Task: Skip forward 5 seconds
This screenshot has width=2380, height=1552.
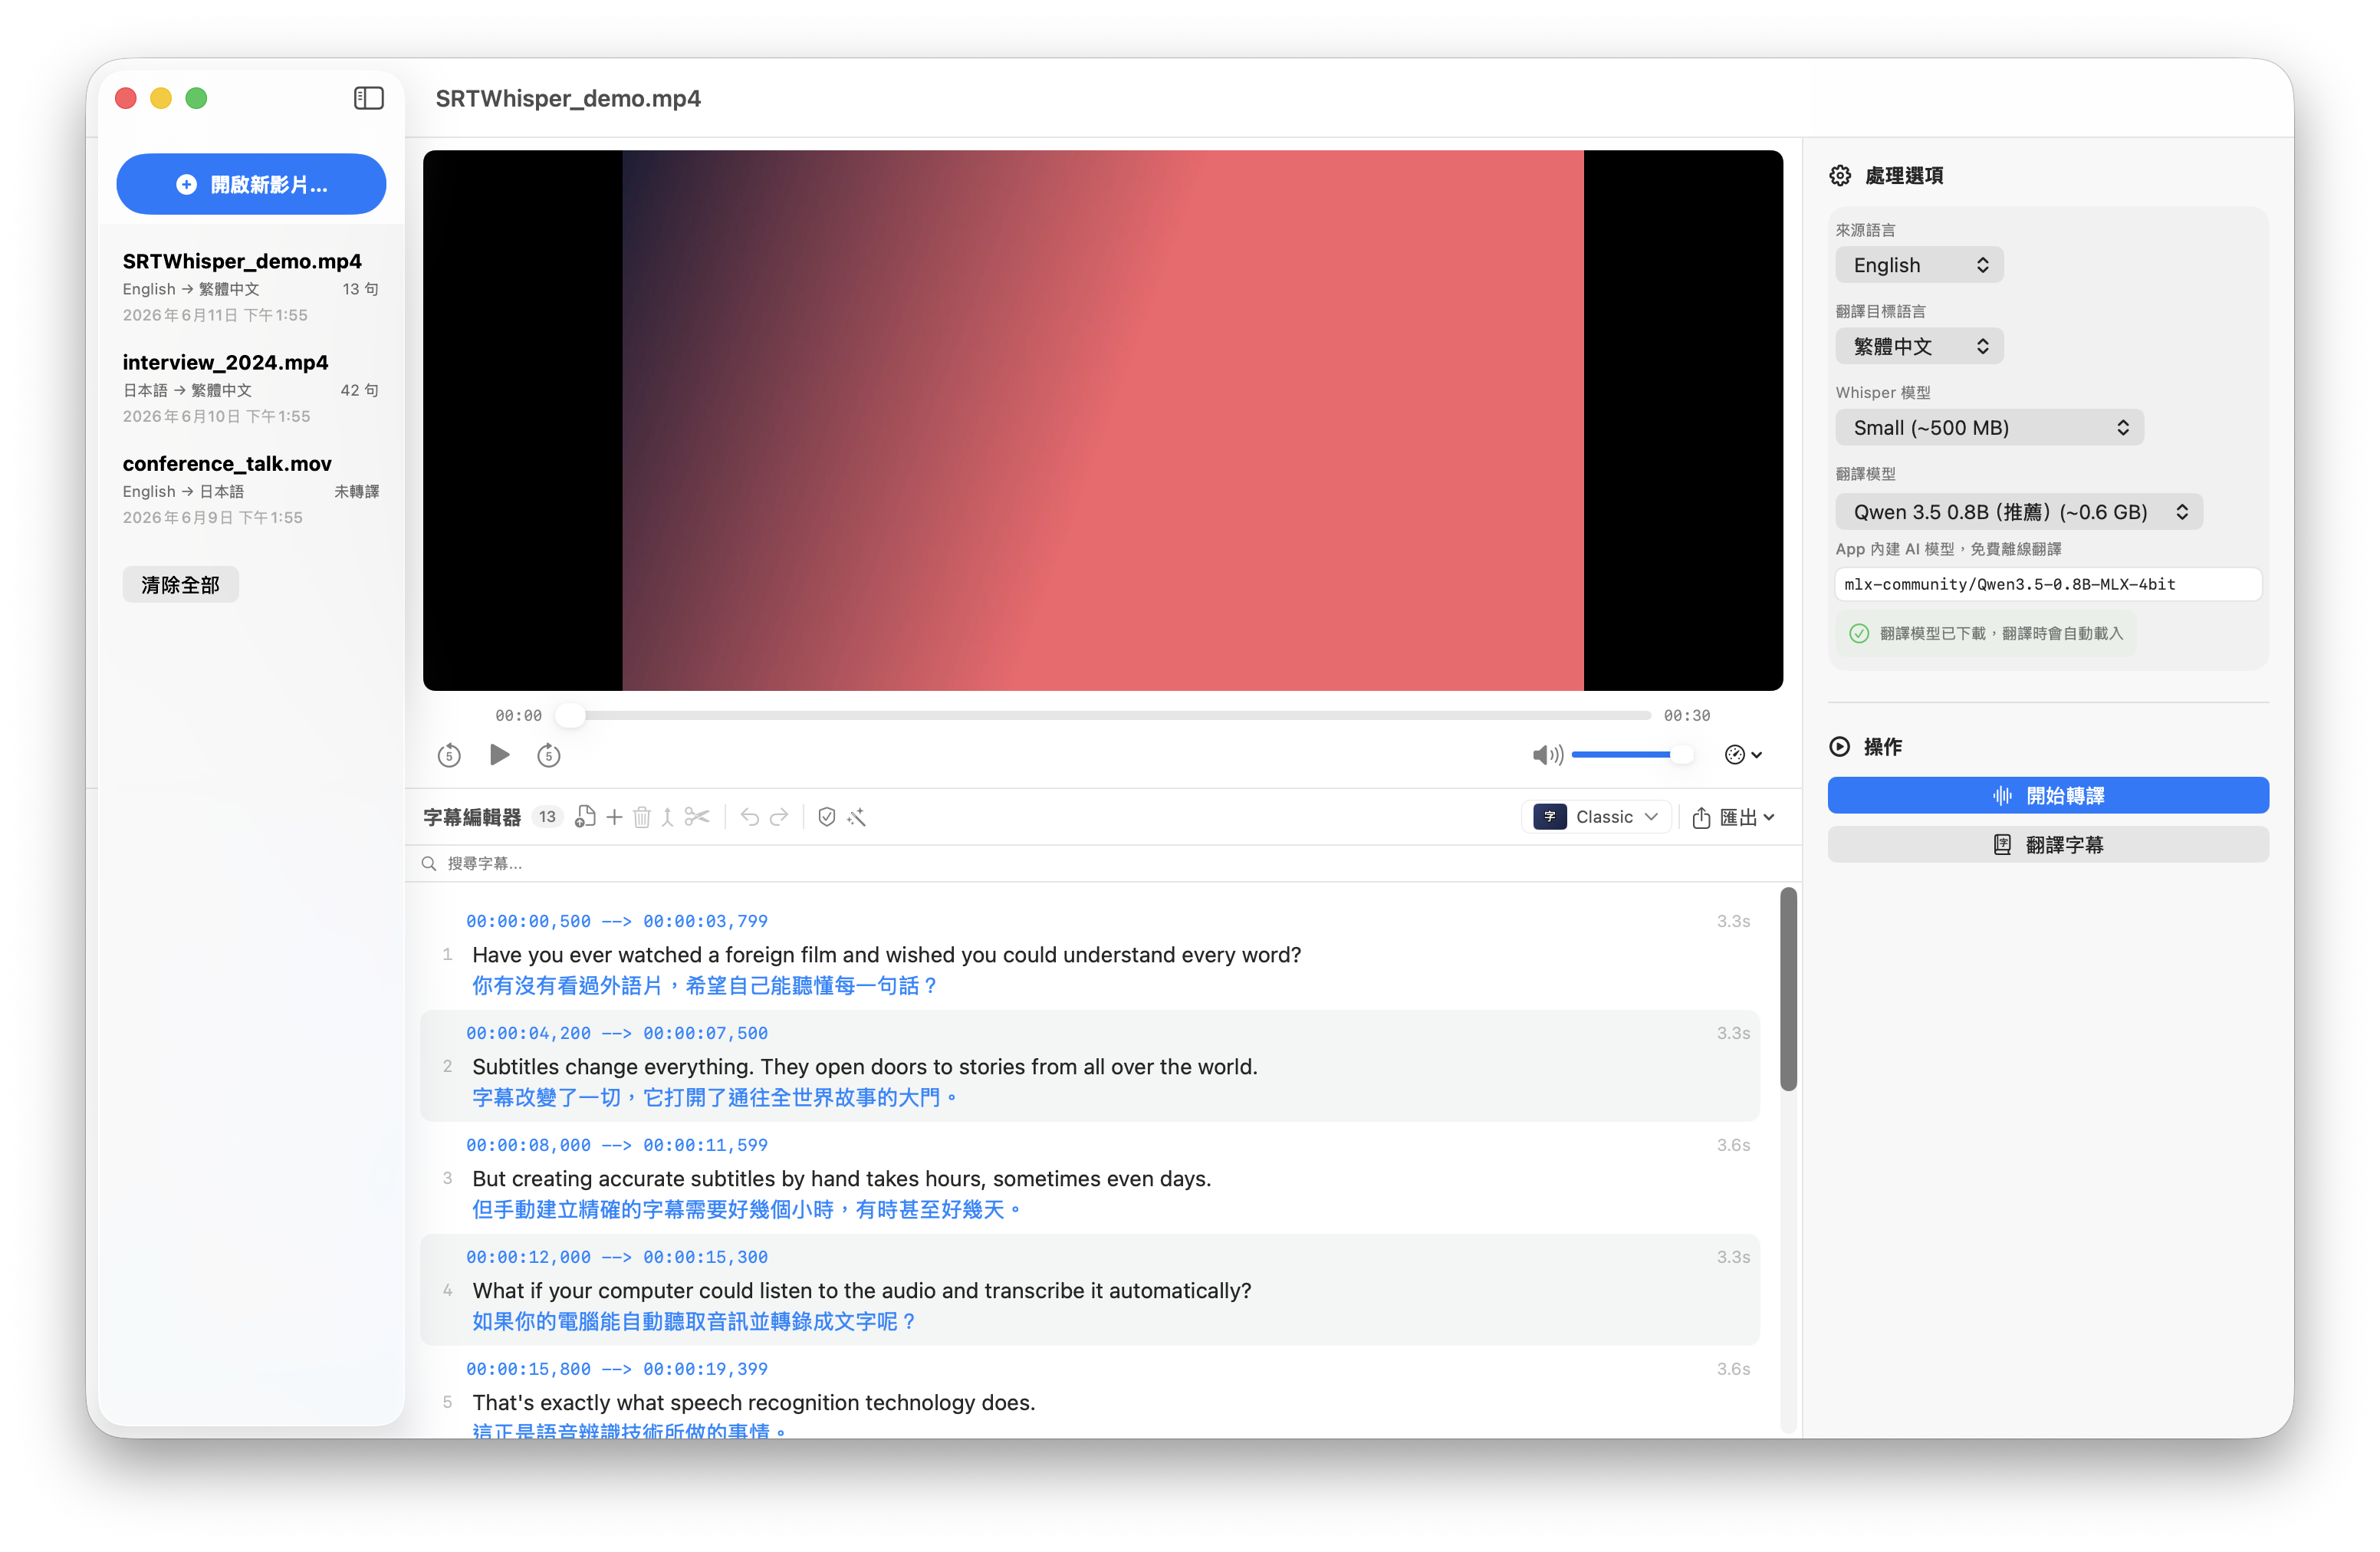Action: [x=548, y=755]
